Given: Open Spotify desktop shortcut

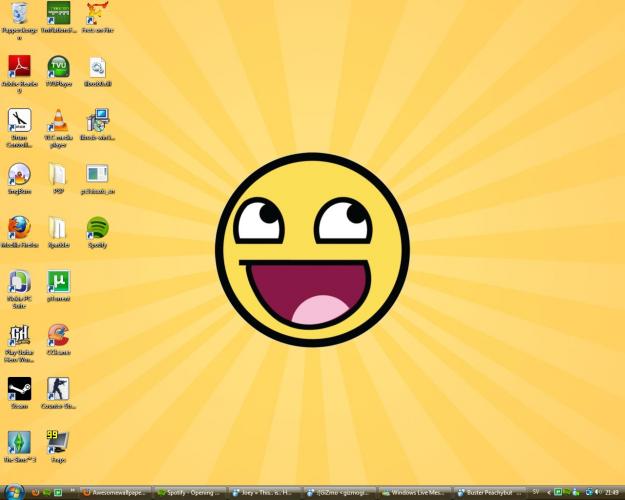Looking at the screenshot, I should (97, 227).
